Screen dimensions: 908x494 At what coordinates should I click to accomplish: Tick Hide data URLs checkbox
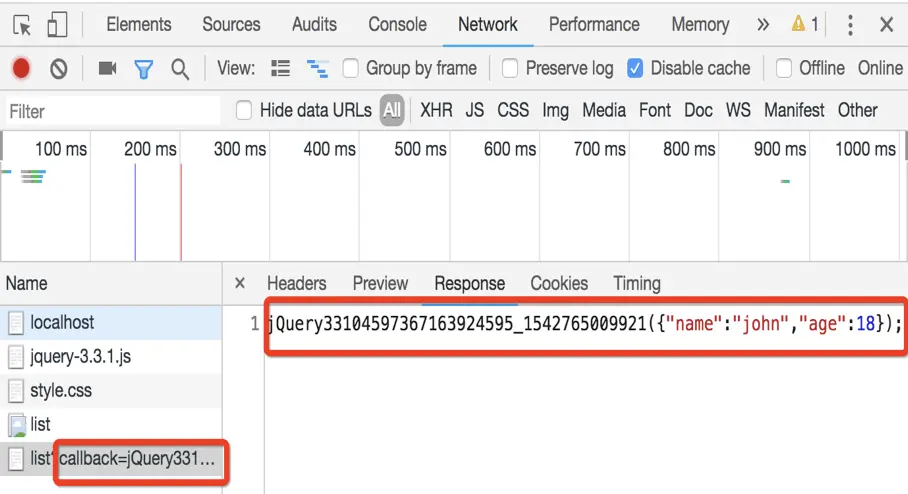pyautogui.click(x=244, y=110)
